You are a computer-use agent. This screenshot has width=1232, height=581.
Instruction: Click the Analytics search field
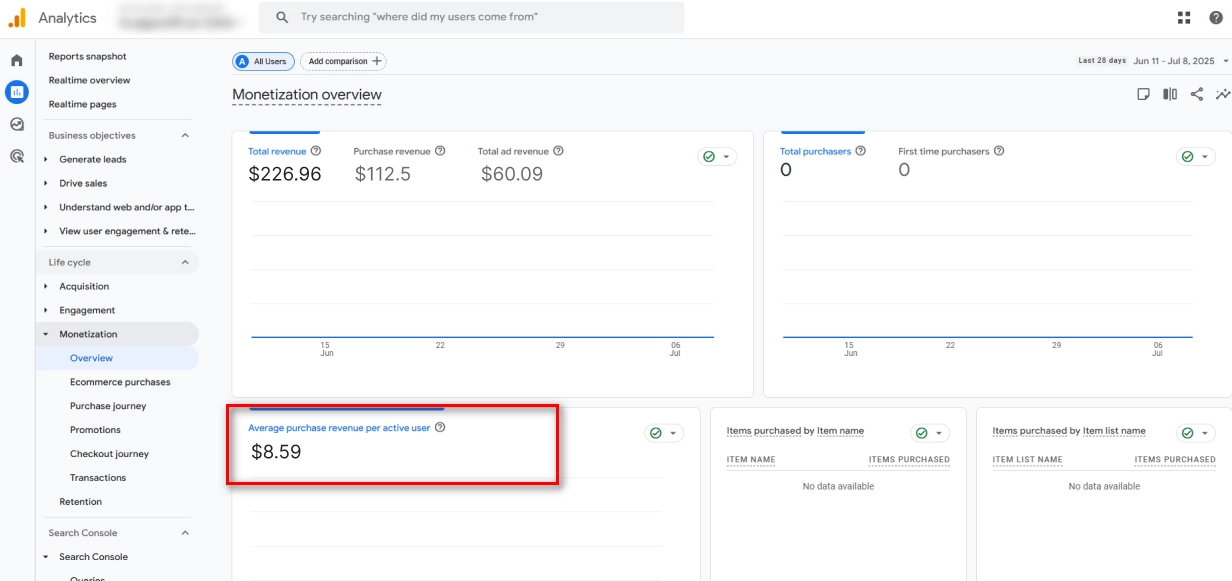[470, 17]
